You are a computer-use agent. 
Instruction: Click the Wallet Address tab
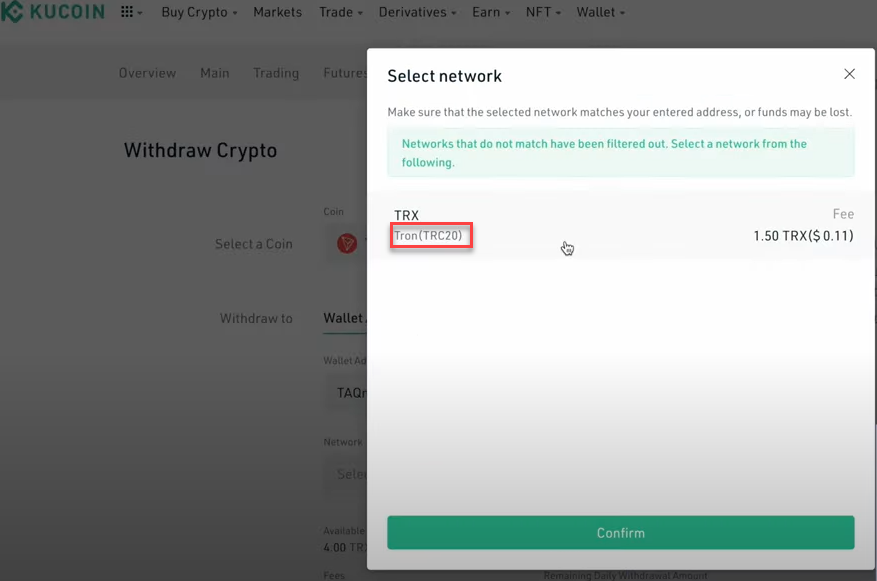point(344,318)
